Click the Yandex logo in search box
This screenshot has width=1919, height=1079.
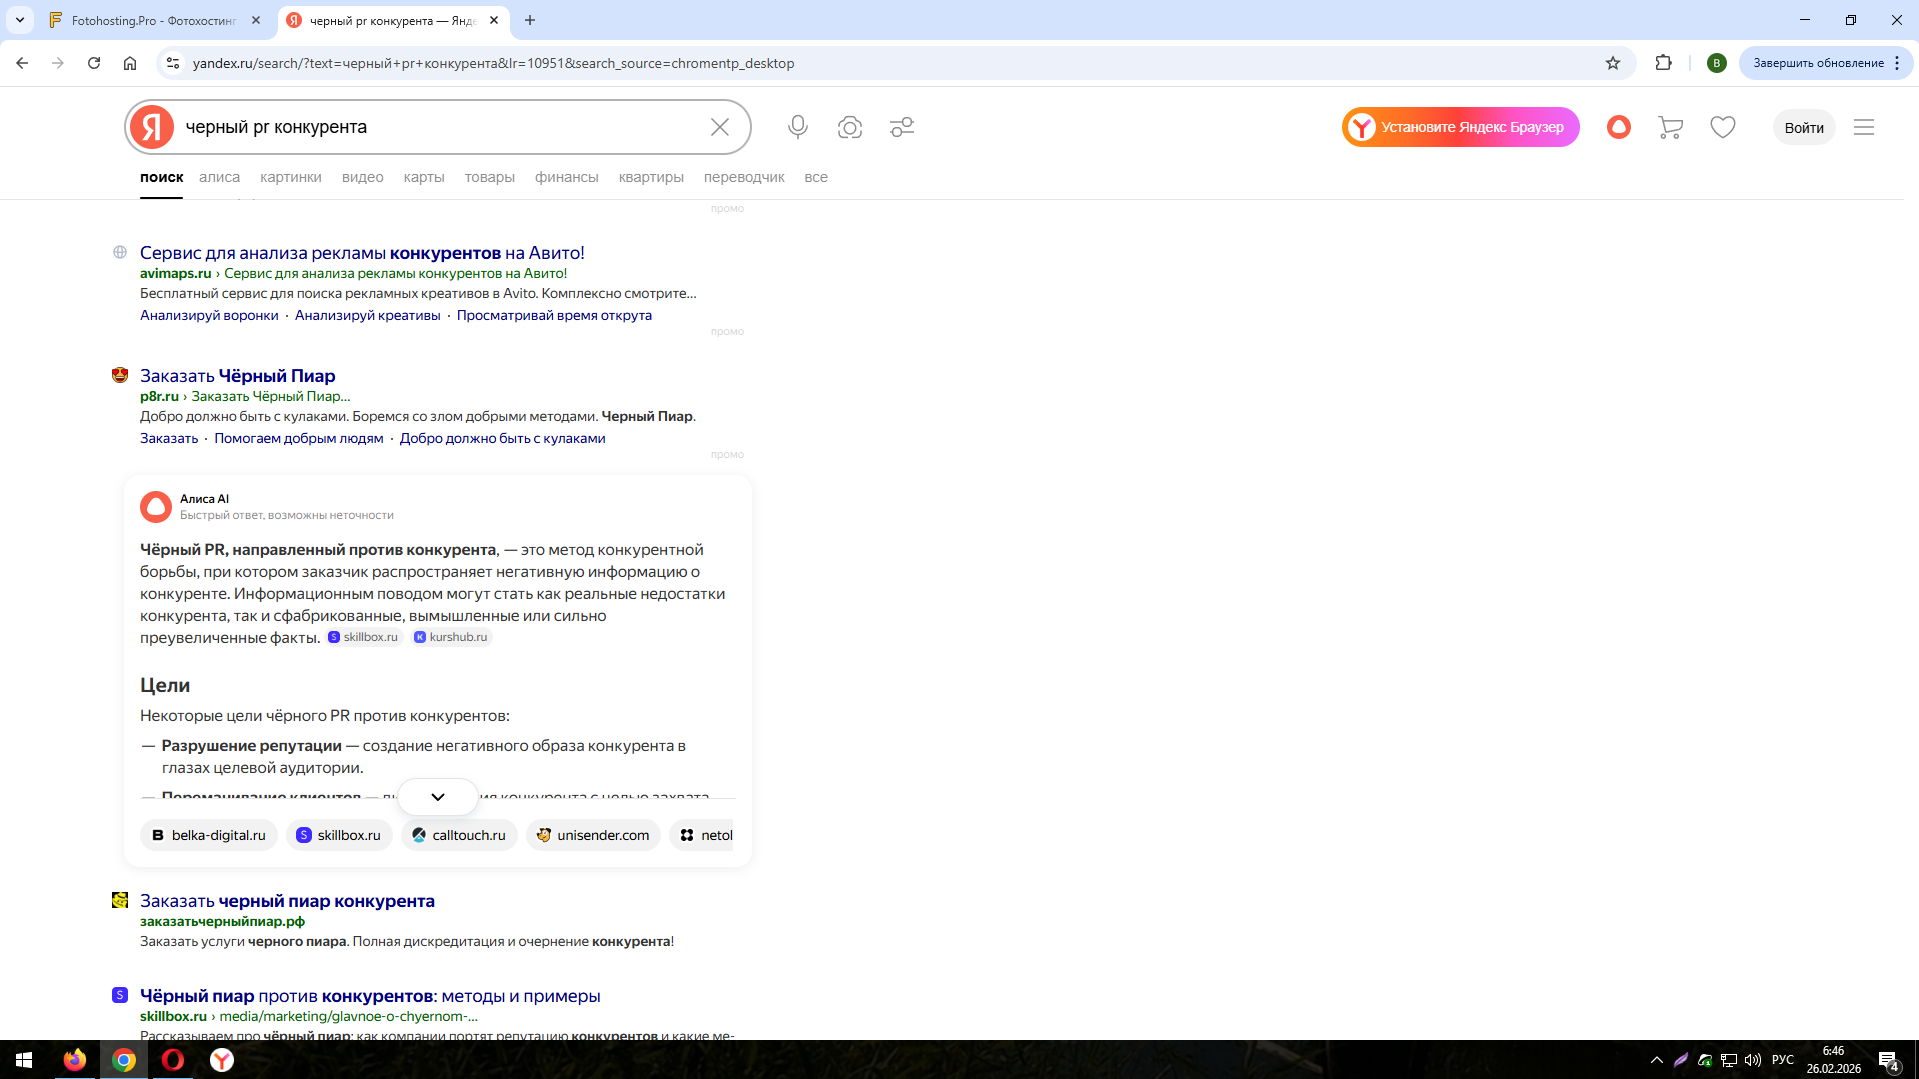pyautogui.click(x=152, y=127)
